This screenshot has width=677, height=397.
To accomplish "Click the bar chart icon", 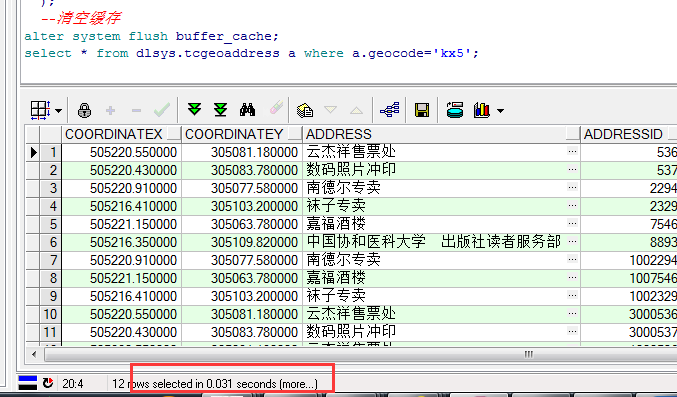I will [481, 110].
